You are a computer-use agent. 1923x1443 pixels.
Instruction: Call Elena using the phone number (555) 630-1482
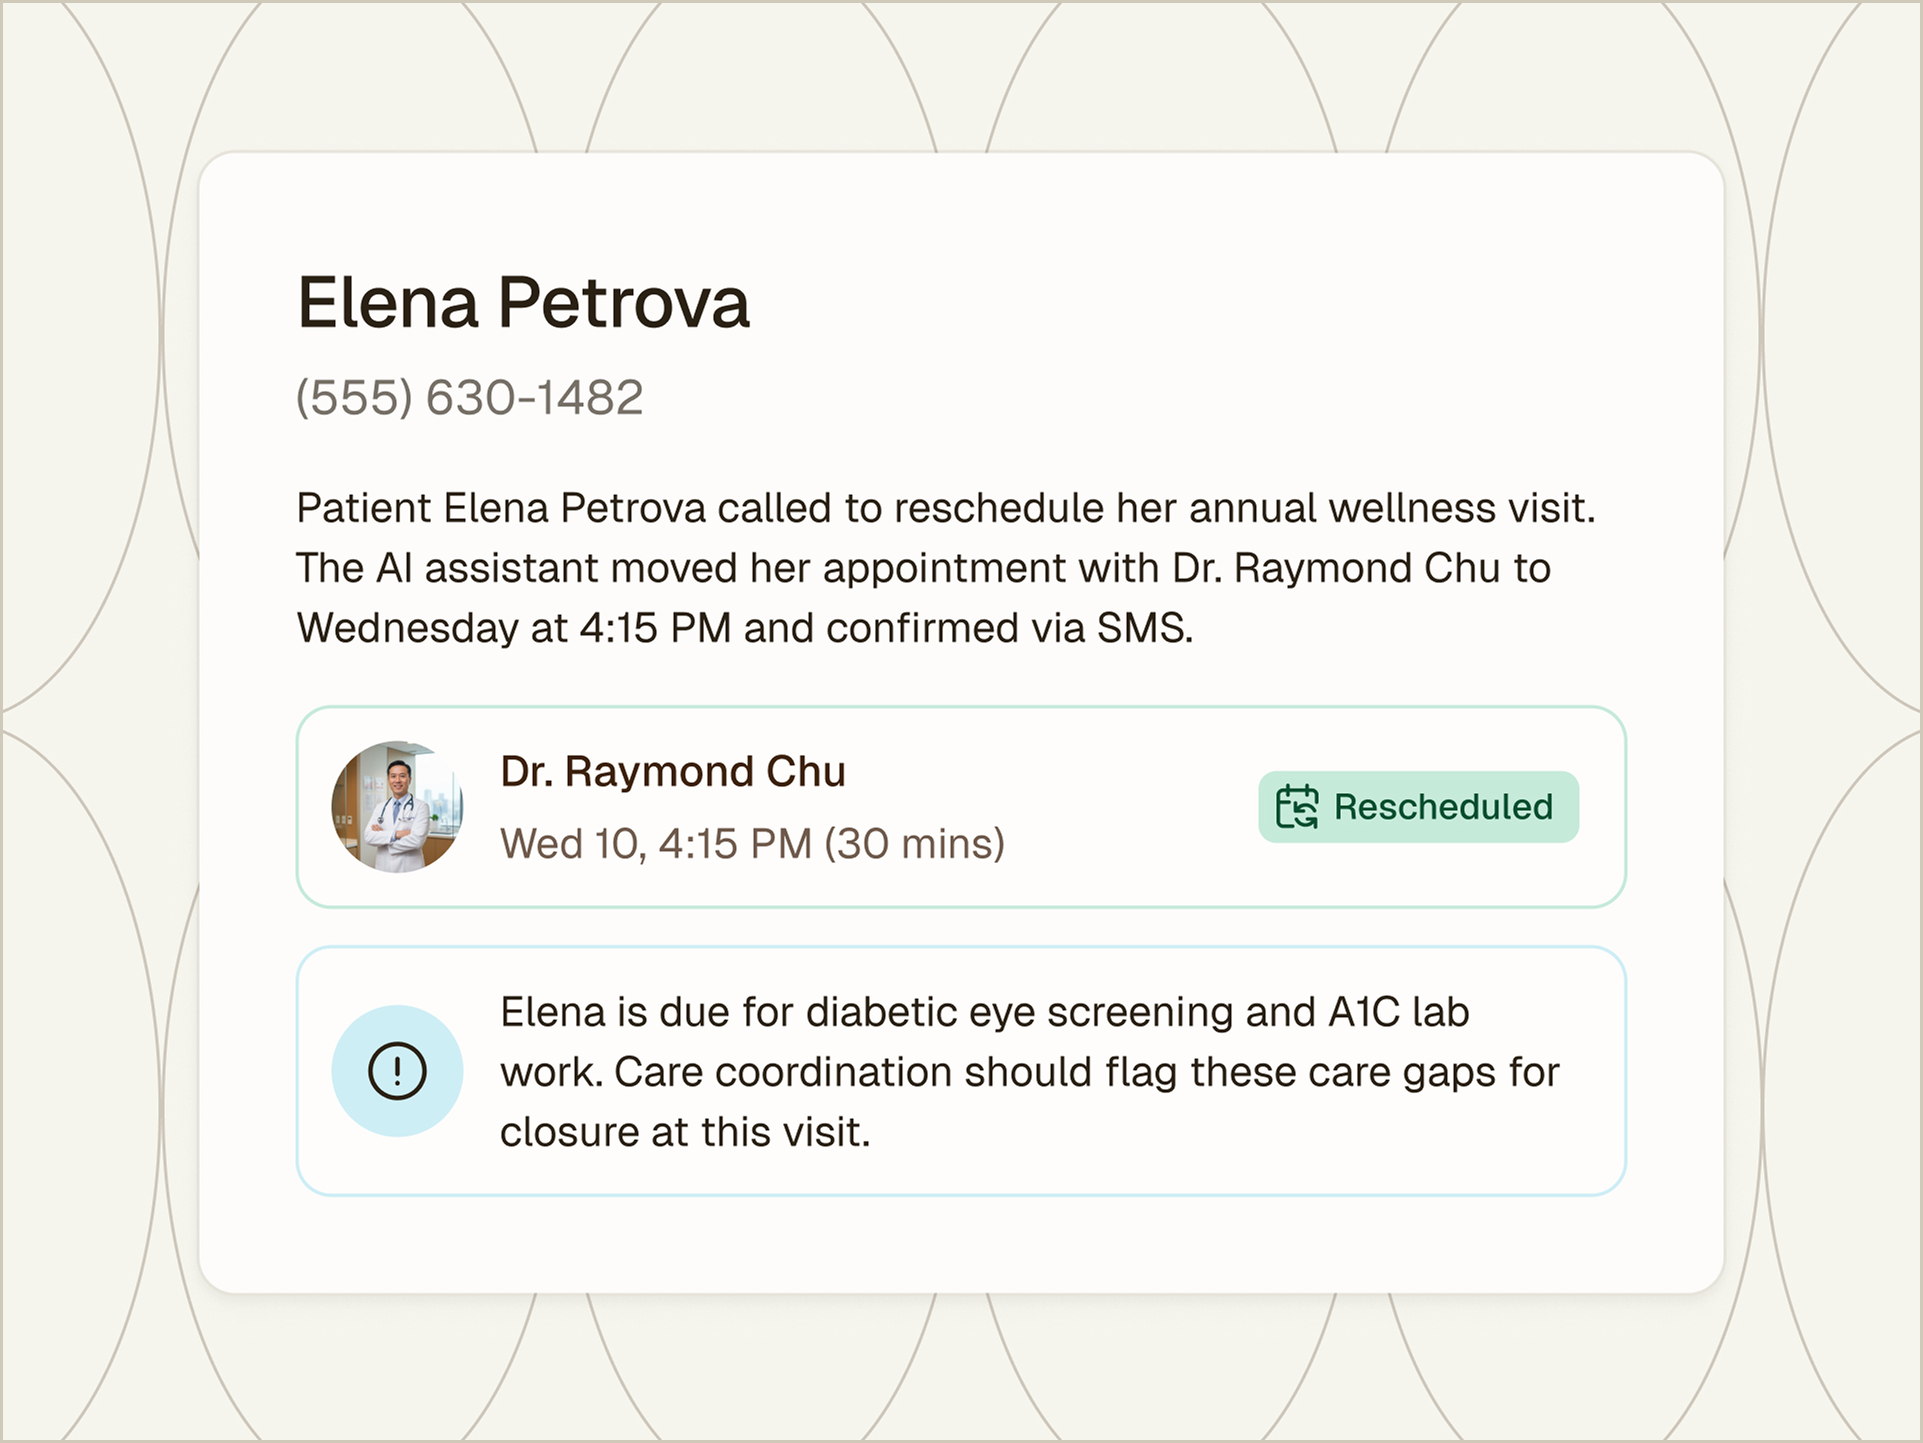[470, 398]
